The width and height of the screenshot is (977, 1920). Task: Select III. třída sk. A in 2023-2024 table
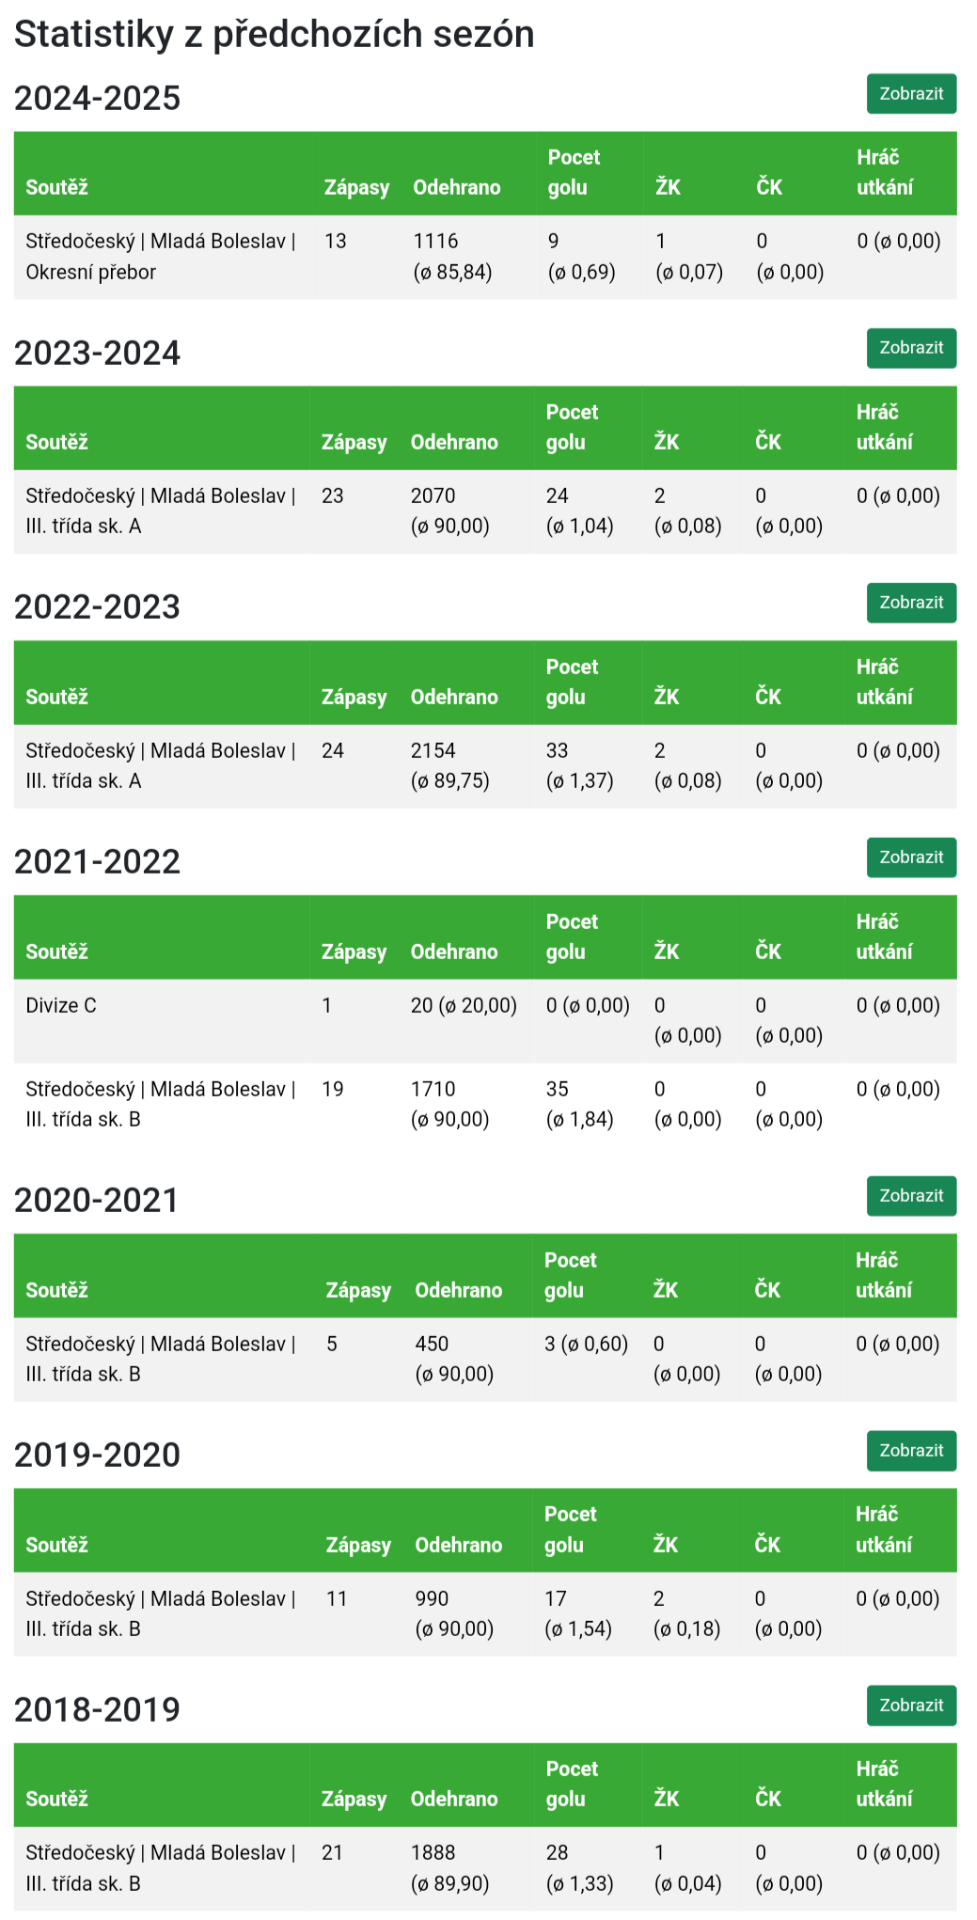coord(160,511)
